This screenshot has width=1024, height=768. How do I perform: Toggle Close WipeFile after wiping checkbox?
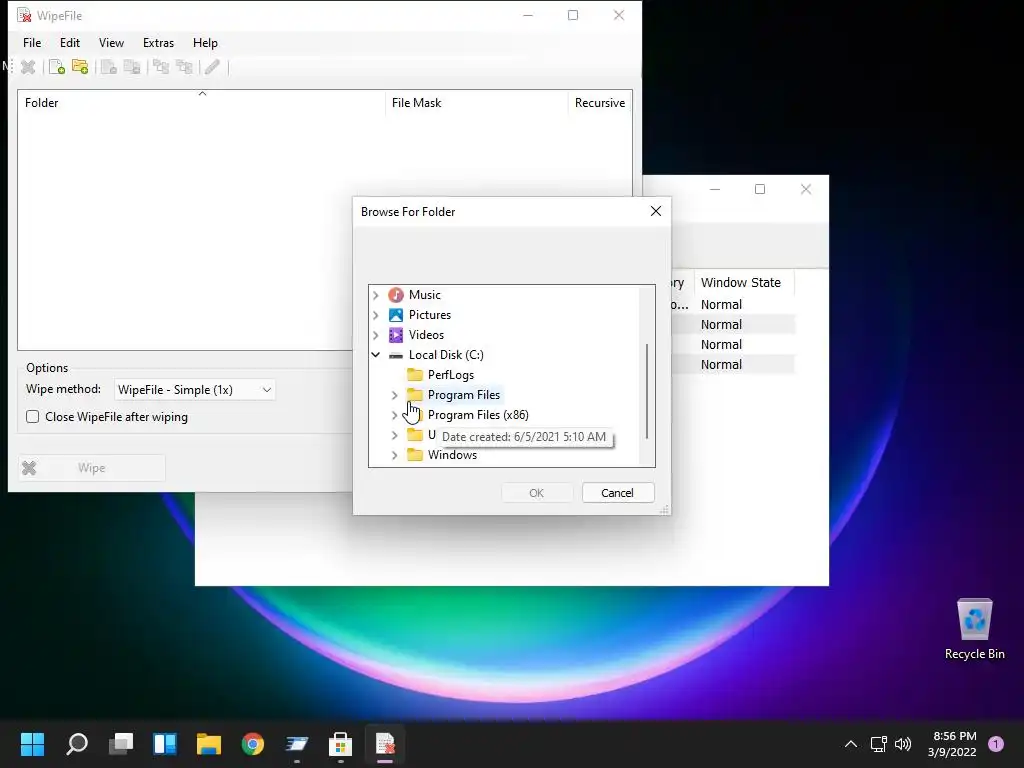pyautogui.click(x=33, y=417)
